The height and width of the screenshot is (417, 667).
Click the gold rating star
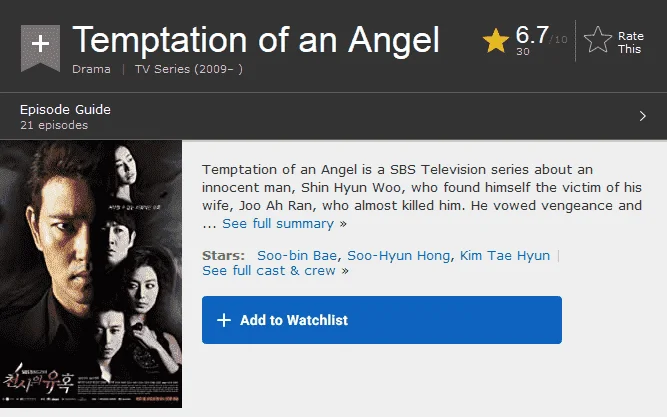pos(496,40)
